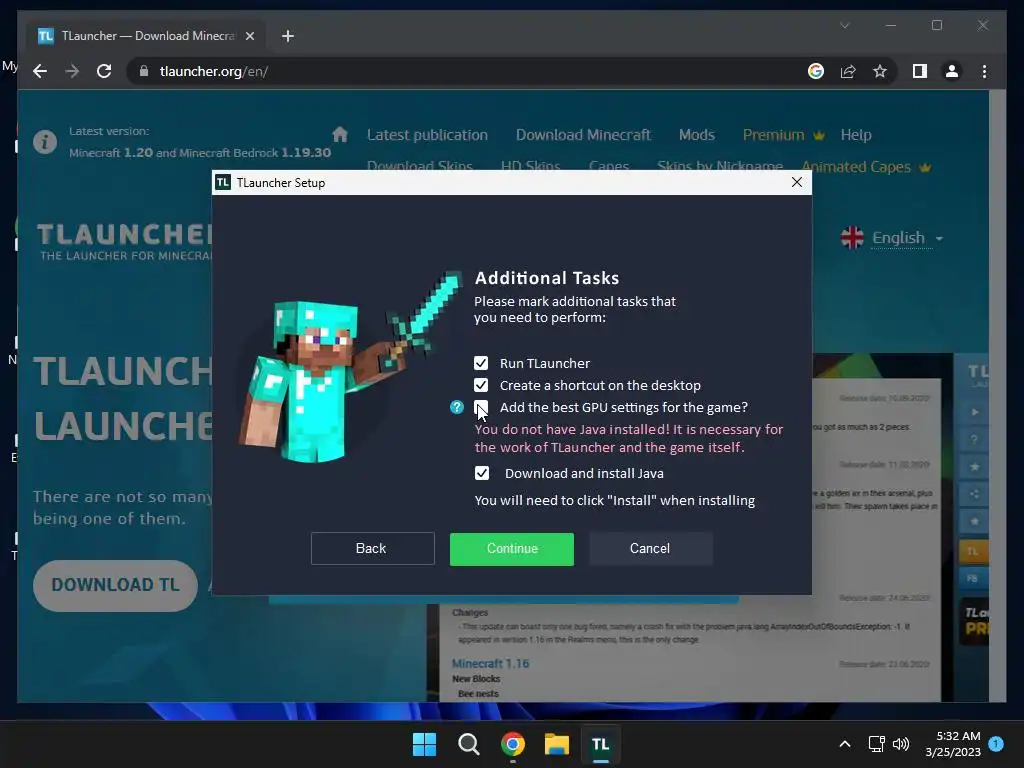Click the TL installer taskbar icon

[601, 744]
